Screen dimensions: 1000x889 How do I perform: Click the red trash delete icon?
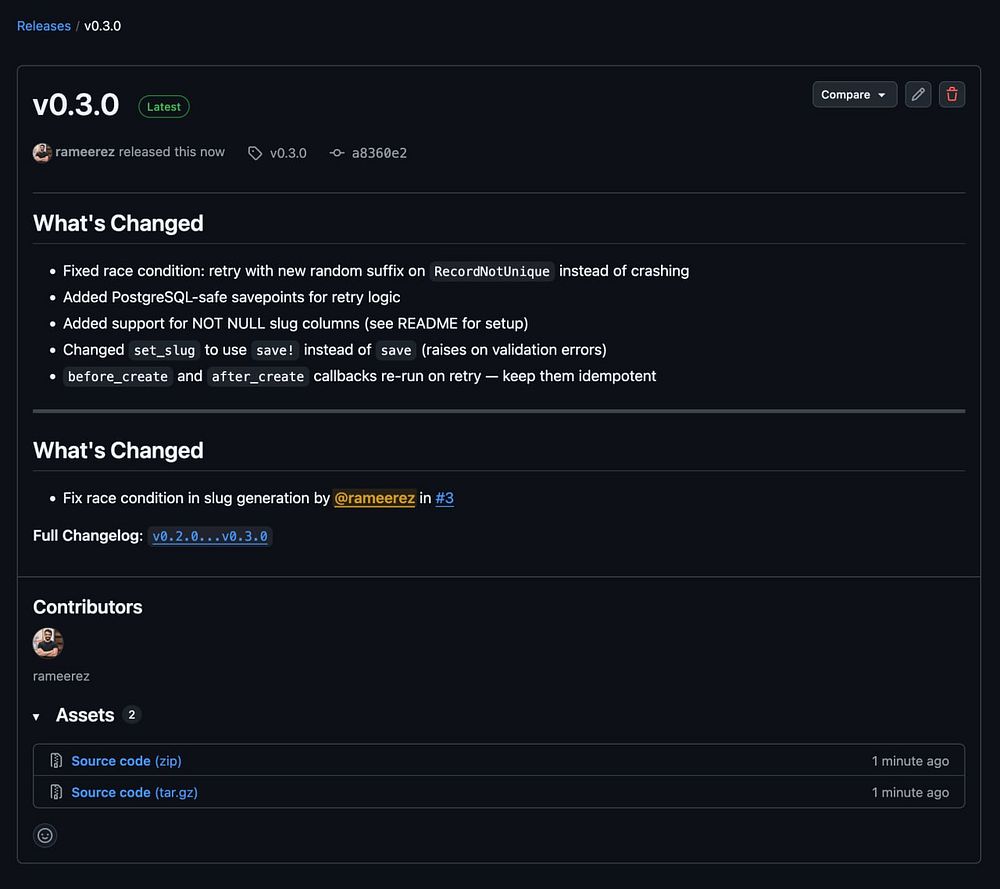pos(952,94)
